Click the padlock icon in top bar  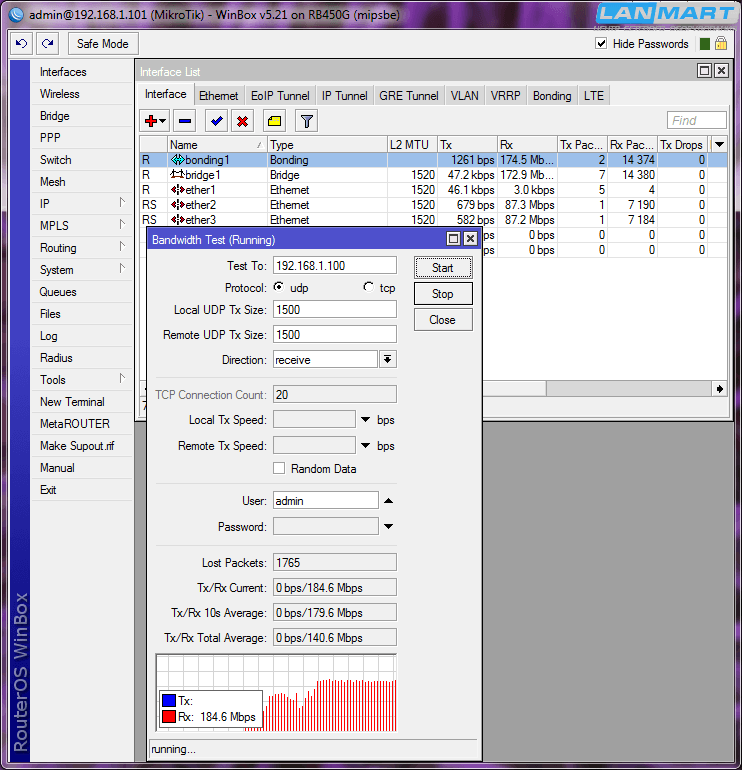click(720, 43)
